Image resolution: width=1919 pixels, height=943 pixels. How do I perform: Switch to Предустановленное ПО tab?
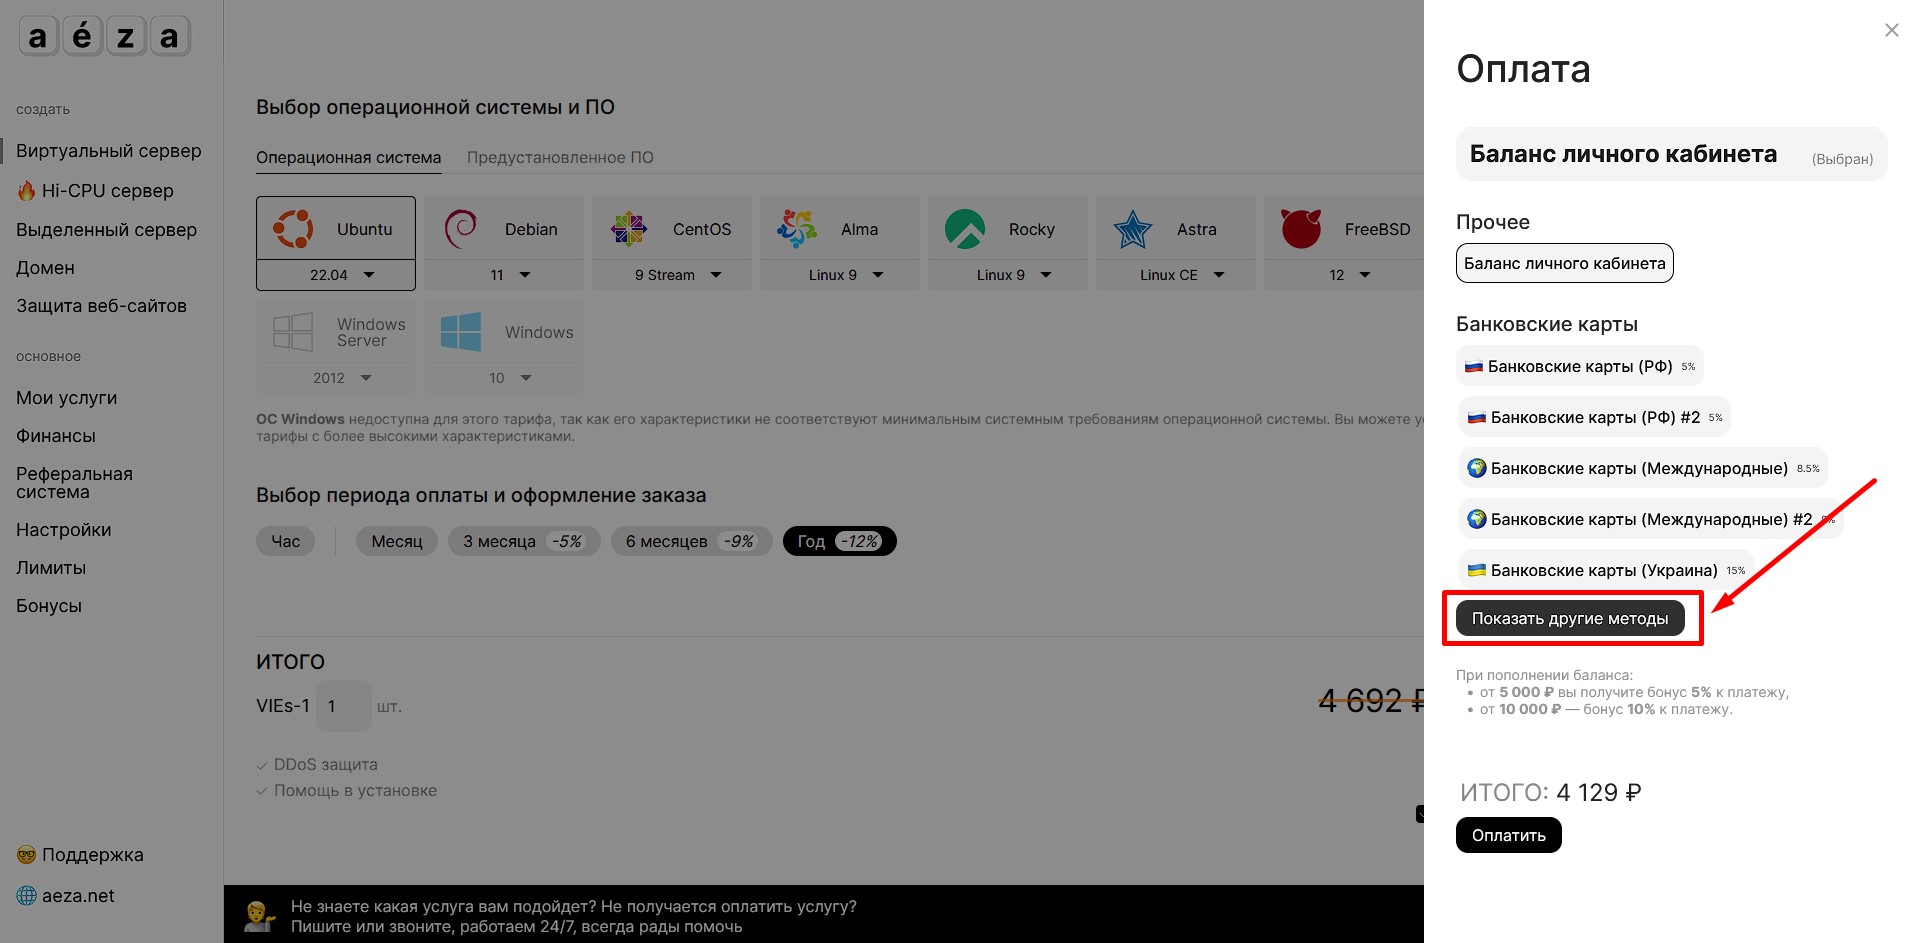tap(560, 157)
